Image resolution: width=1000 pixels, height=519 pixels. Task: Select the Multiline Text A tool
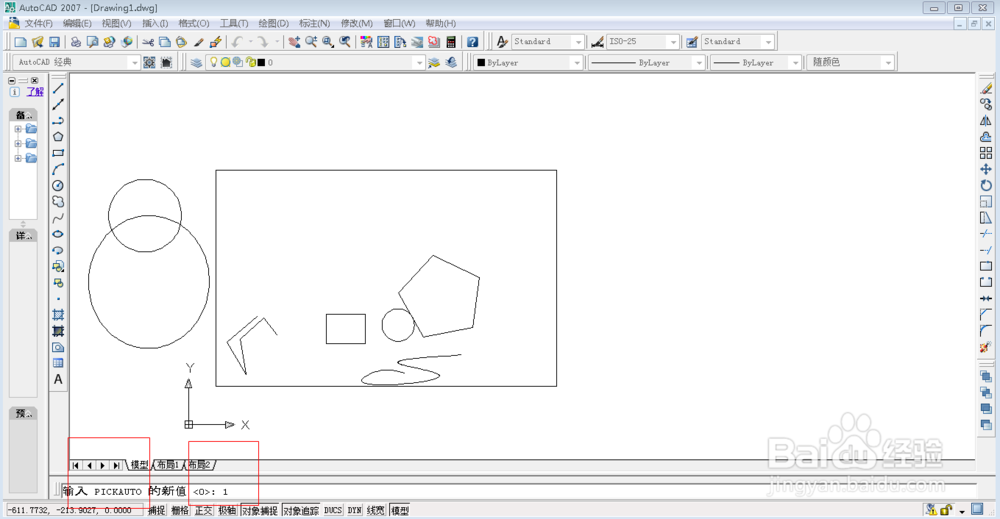pos(58,379)
